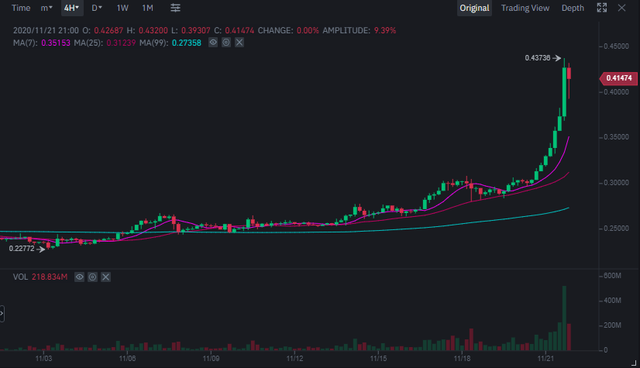Open the minutes interval dropdown
Image resolution: width=640 pixels, height=368 pixels.
coord(46,8)
